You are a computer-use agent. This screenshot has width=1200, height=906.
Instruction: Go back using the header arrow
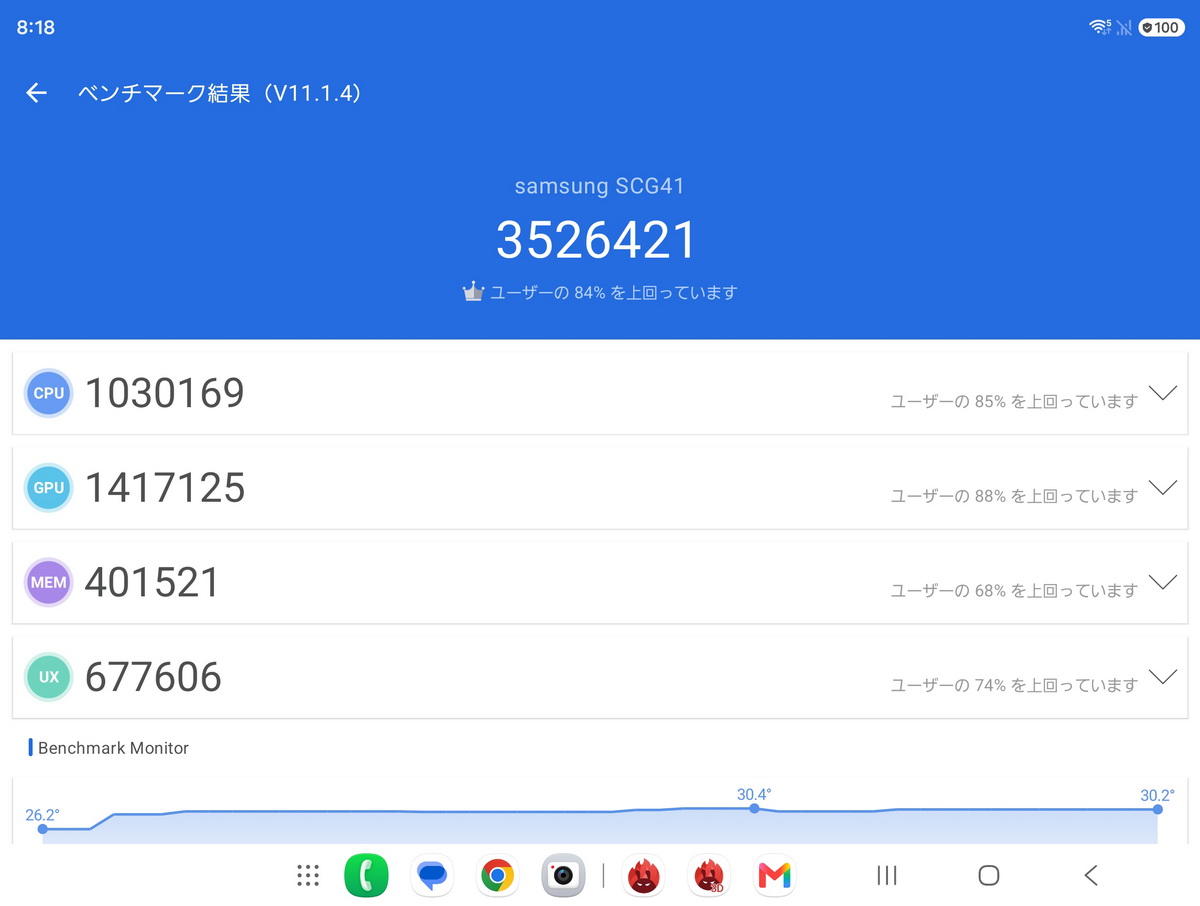37,93
